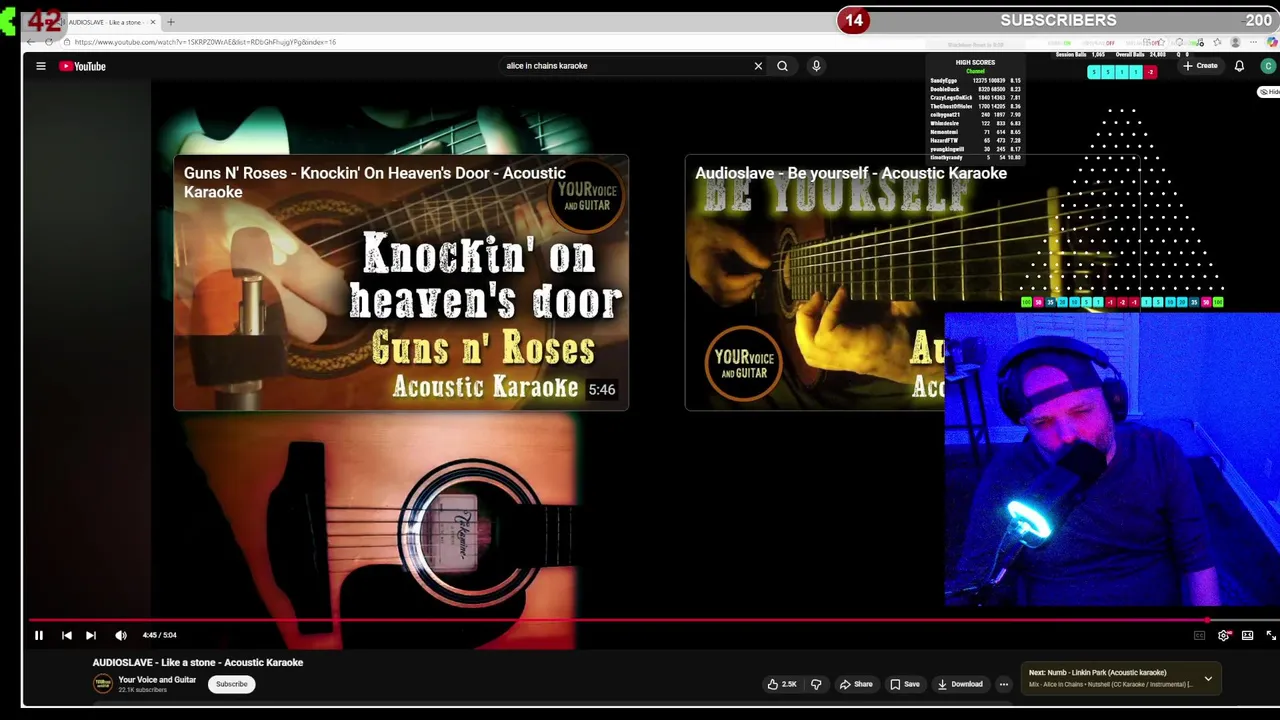Open the YouTube guide hamburger menu
1280x720 pixels.
[41, 66]
